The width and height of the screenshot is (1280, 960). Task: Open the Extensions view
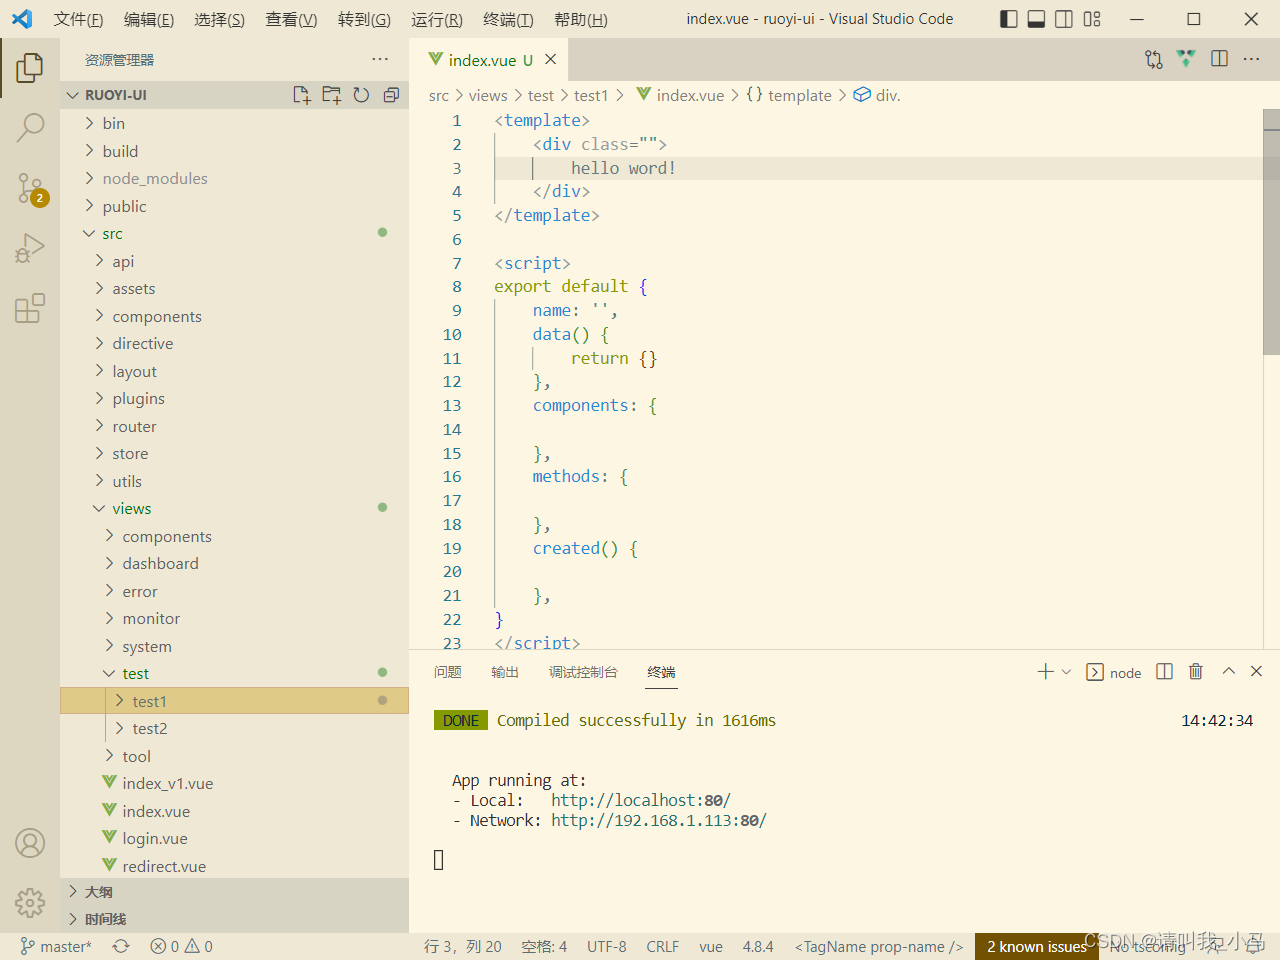[30, 307]
